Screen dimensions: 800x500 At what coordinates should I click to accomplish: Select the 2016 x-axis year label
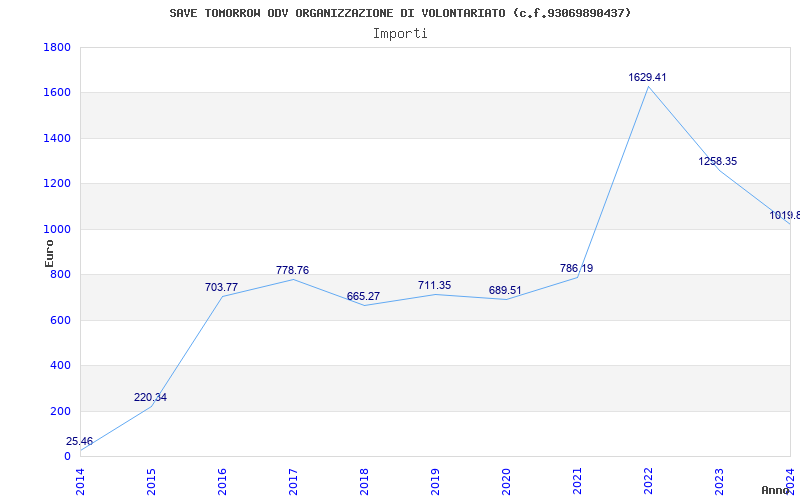click(x=222, y=480)
